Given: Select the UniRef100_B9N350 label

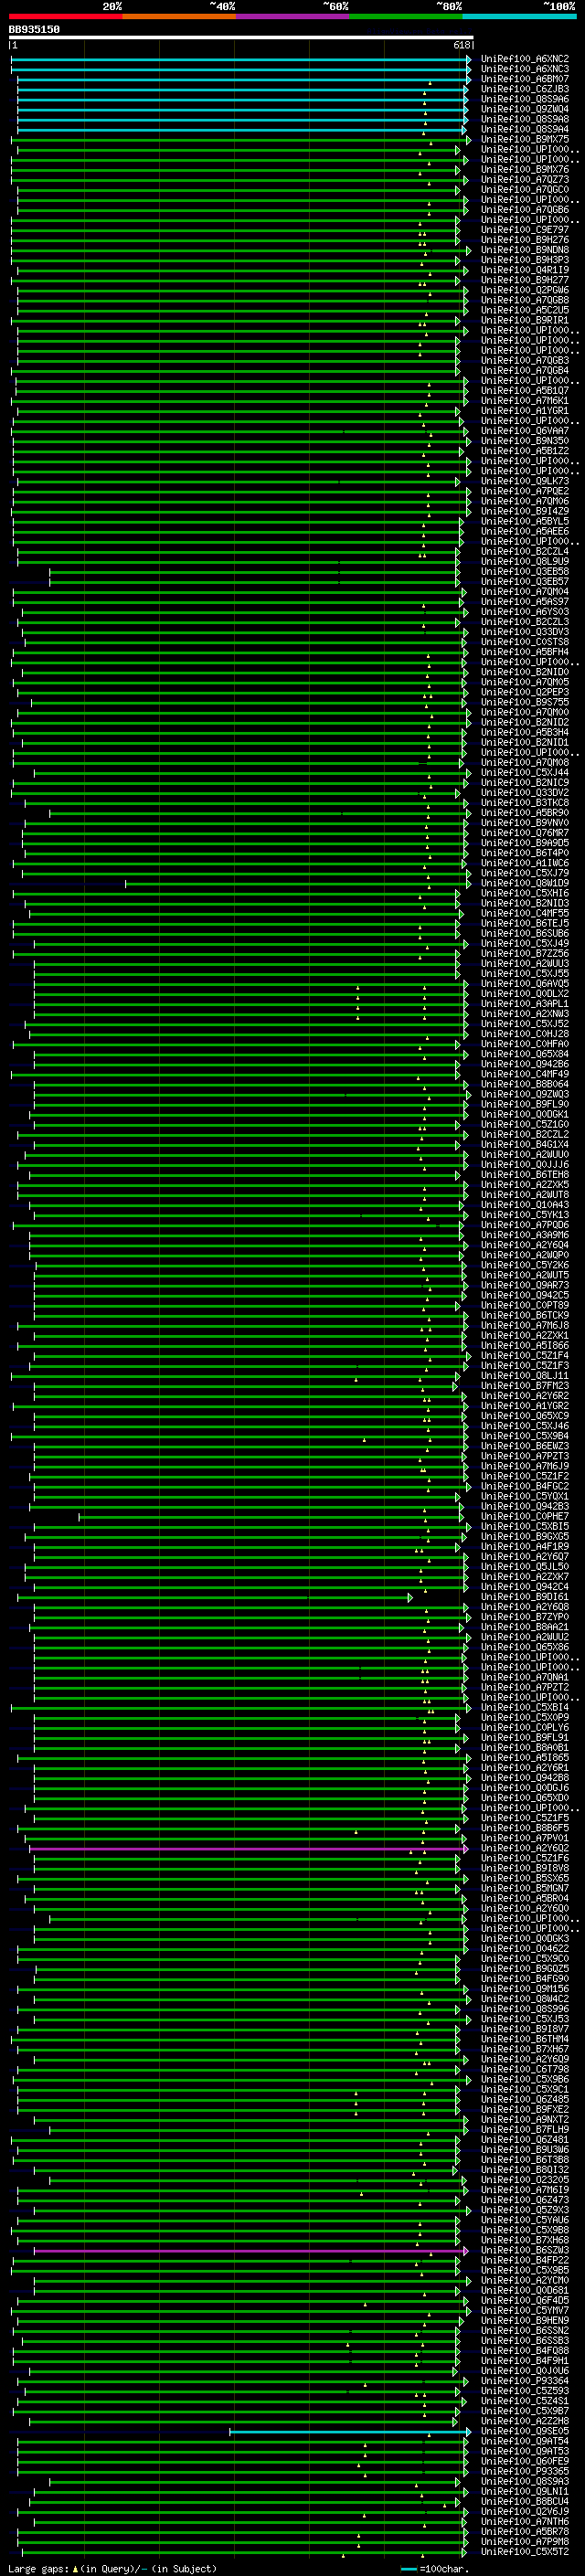Looking at the screenshot, I should [525, 441].
